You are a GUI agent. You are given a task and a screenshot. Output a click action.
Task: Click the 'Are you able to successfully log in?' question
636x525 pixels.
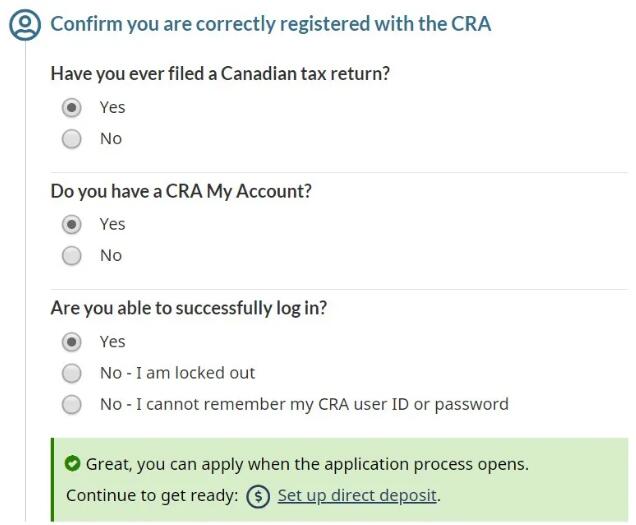(189, 308)
